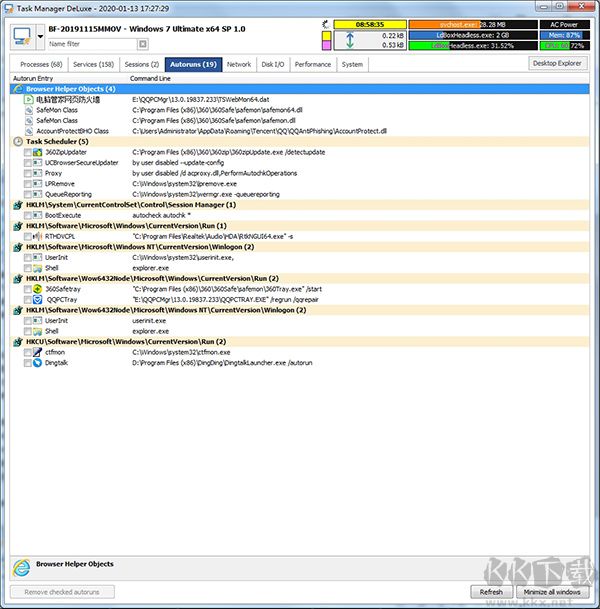
Task: Click the Shell folder icon under HKLM Winlogon
Action: (37, 268)
